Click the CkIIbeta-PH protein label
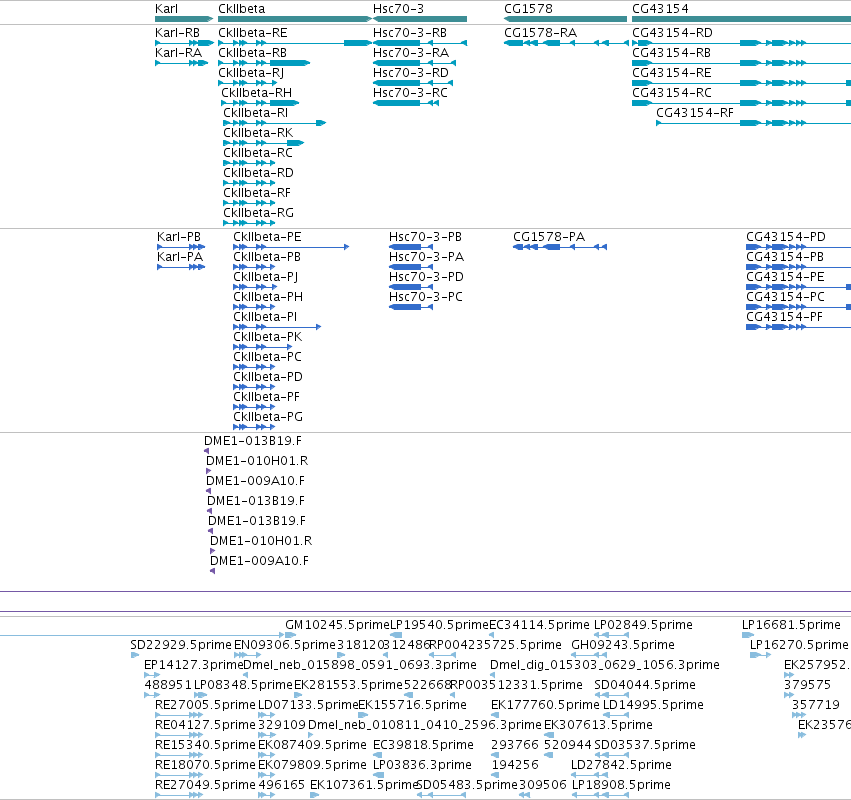This screenshot has height=800, width=851. point(268,297)
